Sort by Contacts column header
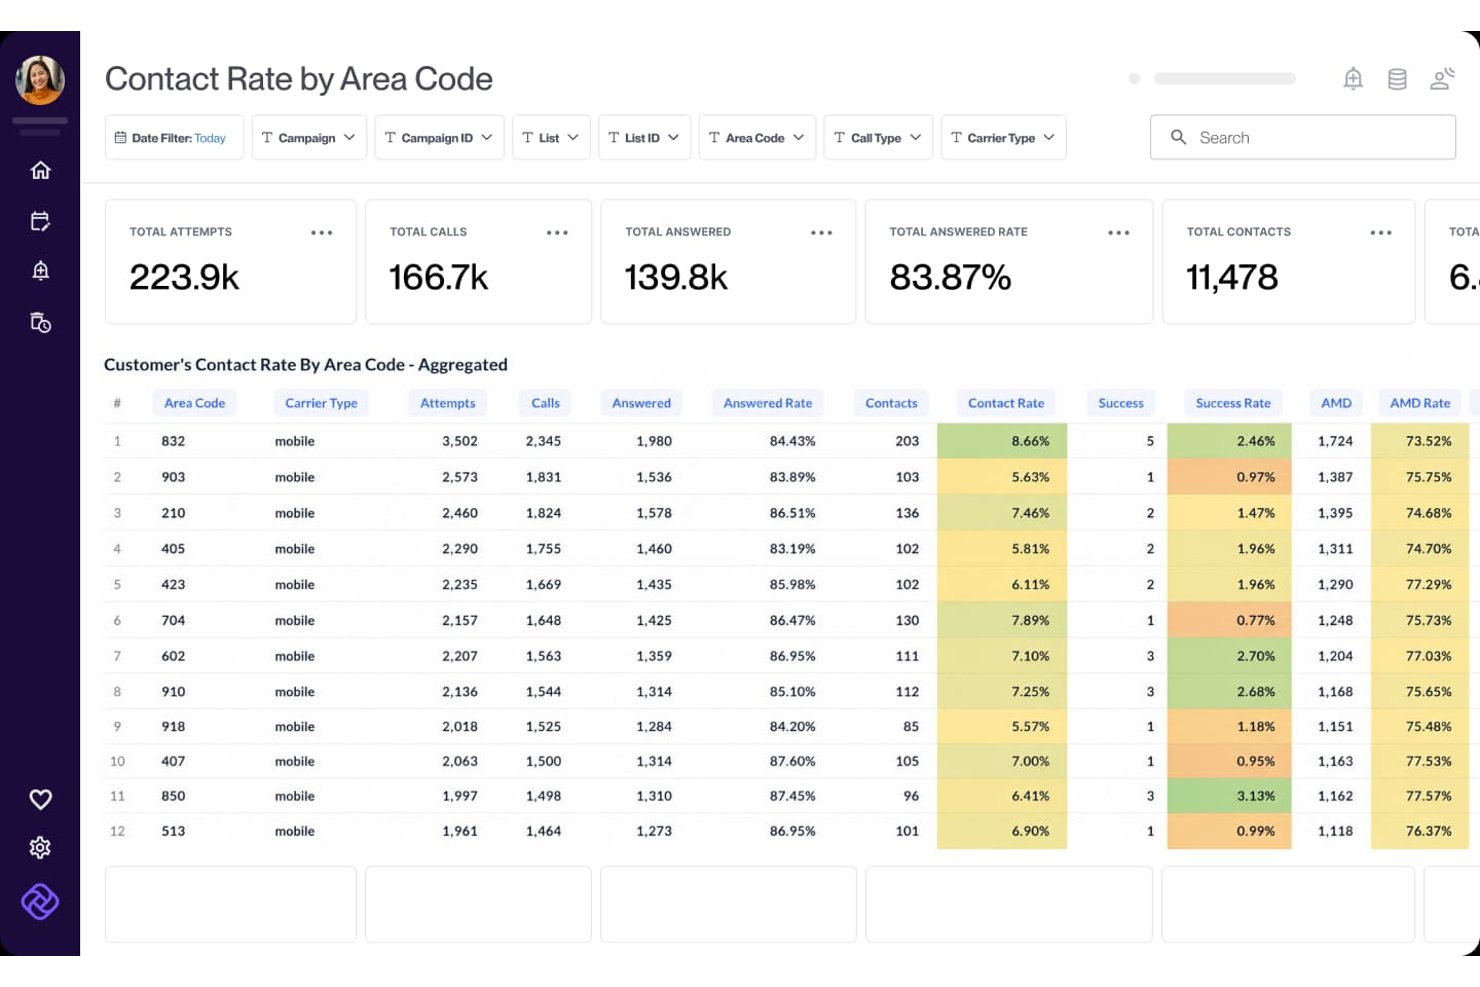 point(891,403)
